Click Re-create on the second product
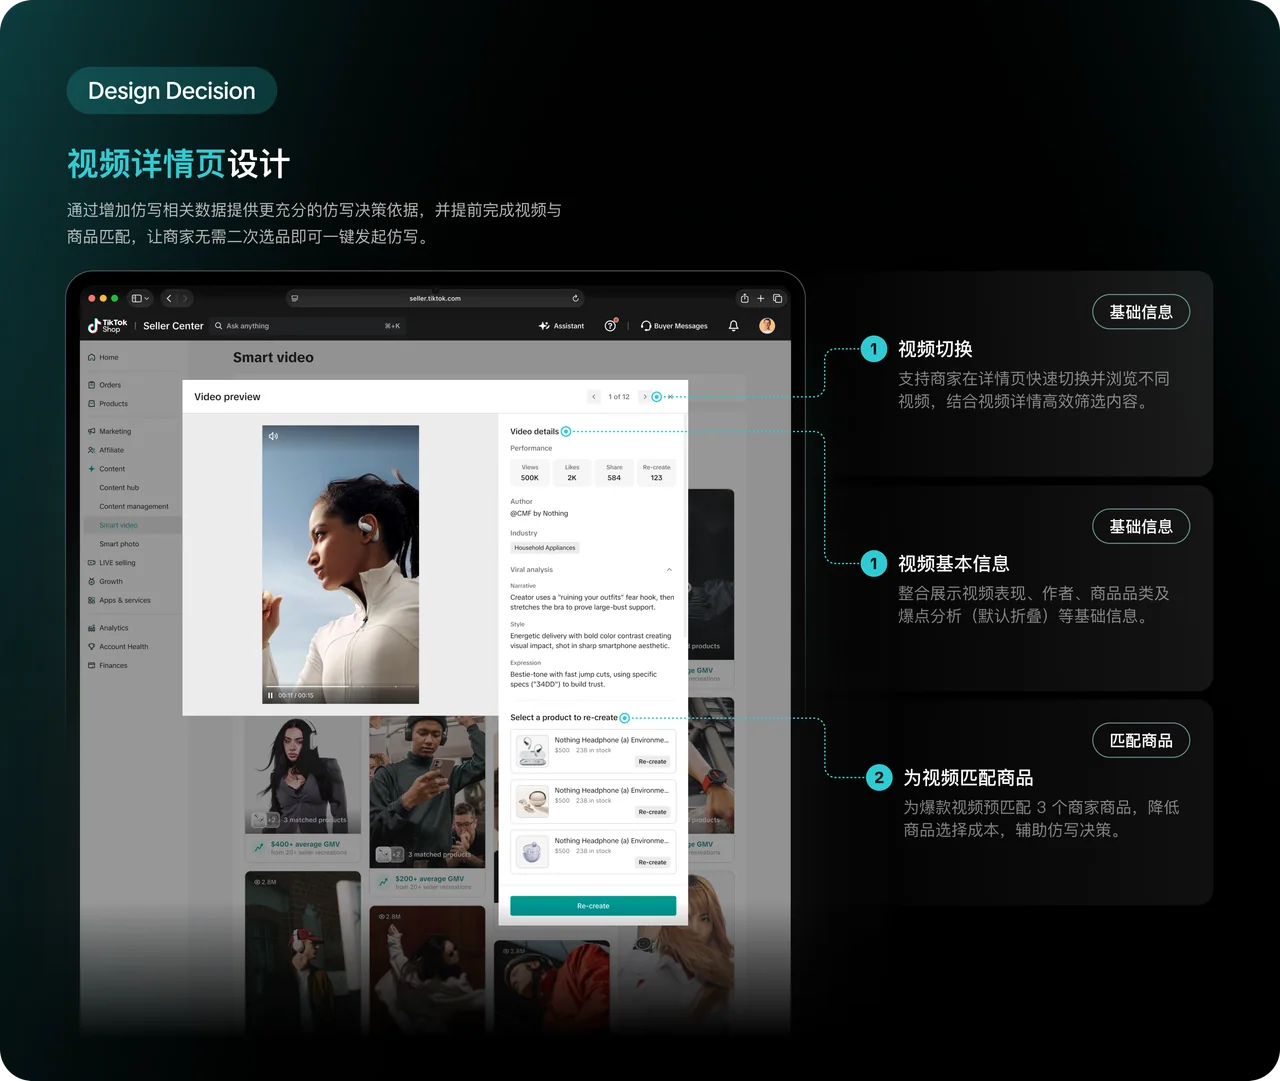Image resolution: width=1280 pixels, height=1081 pixels. click(652, 812)
